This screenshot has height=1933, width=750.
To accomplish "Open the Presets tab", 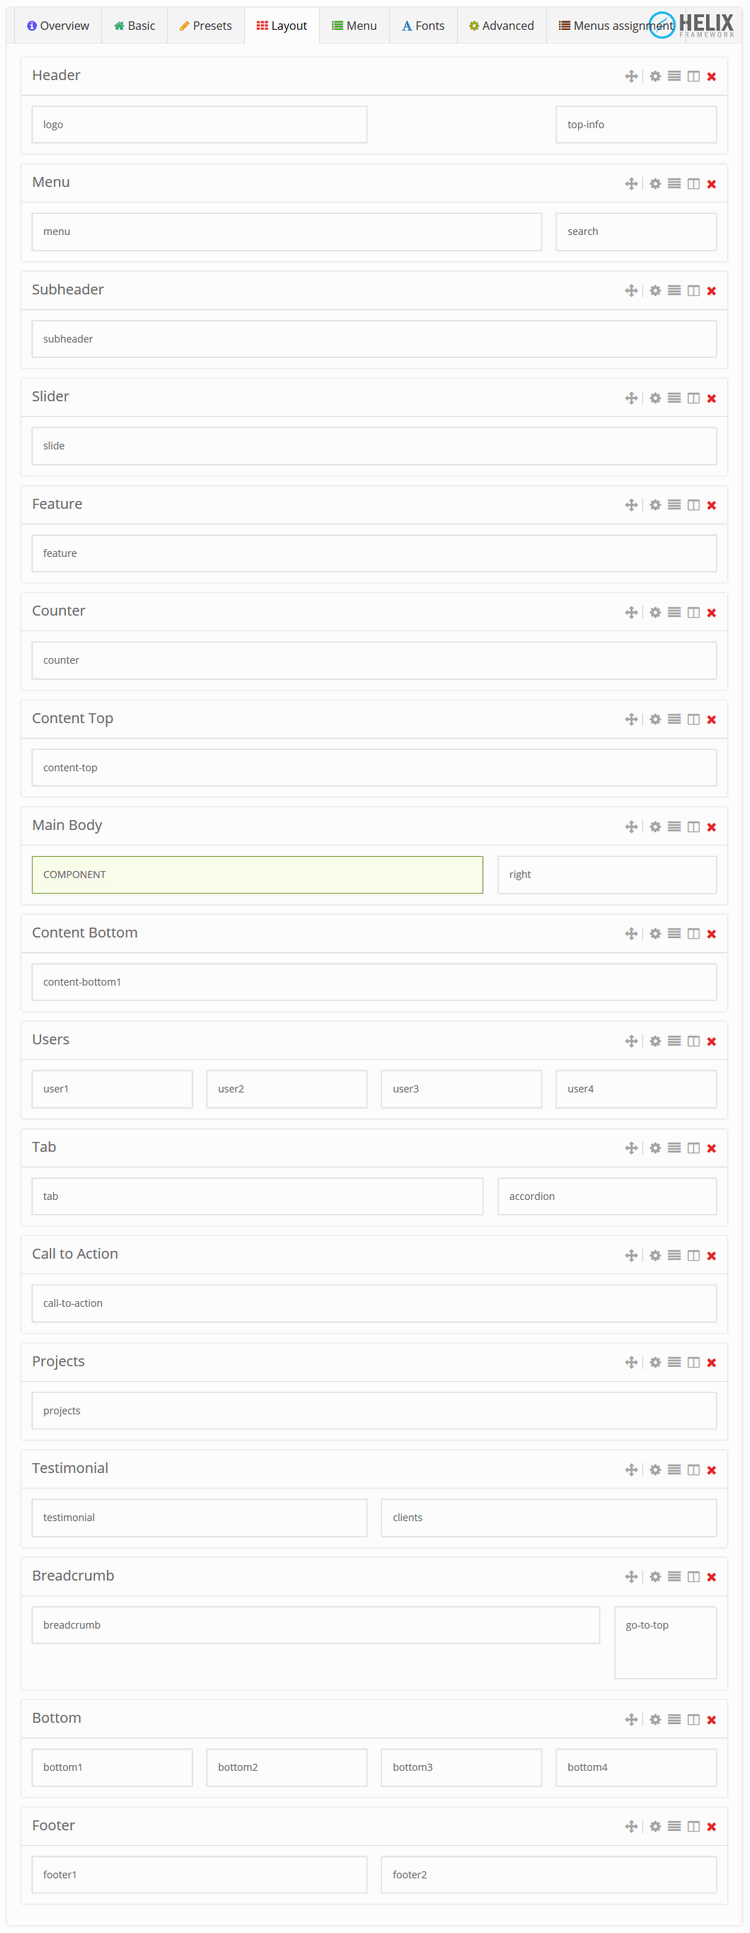I will (205, 26).
